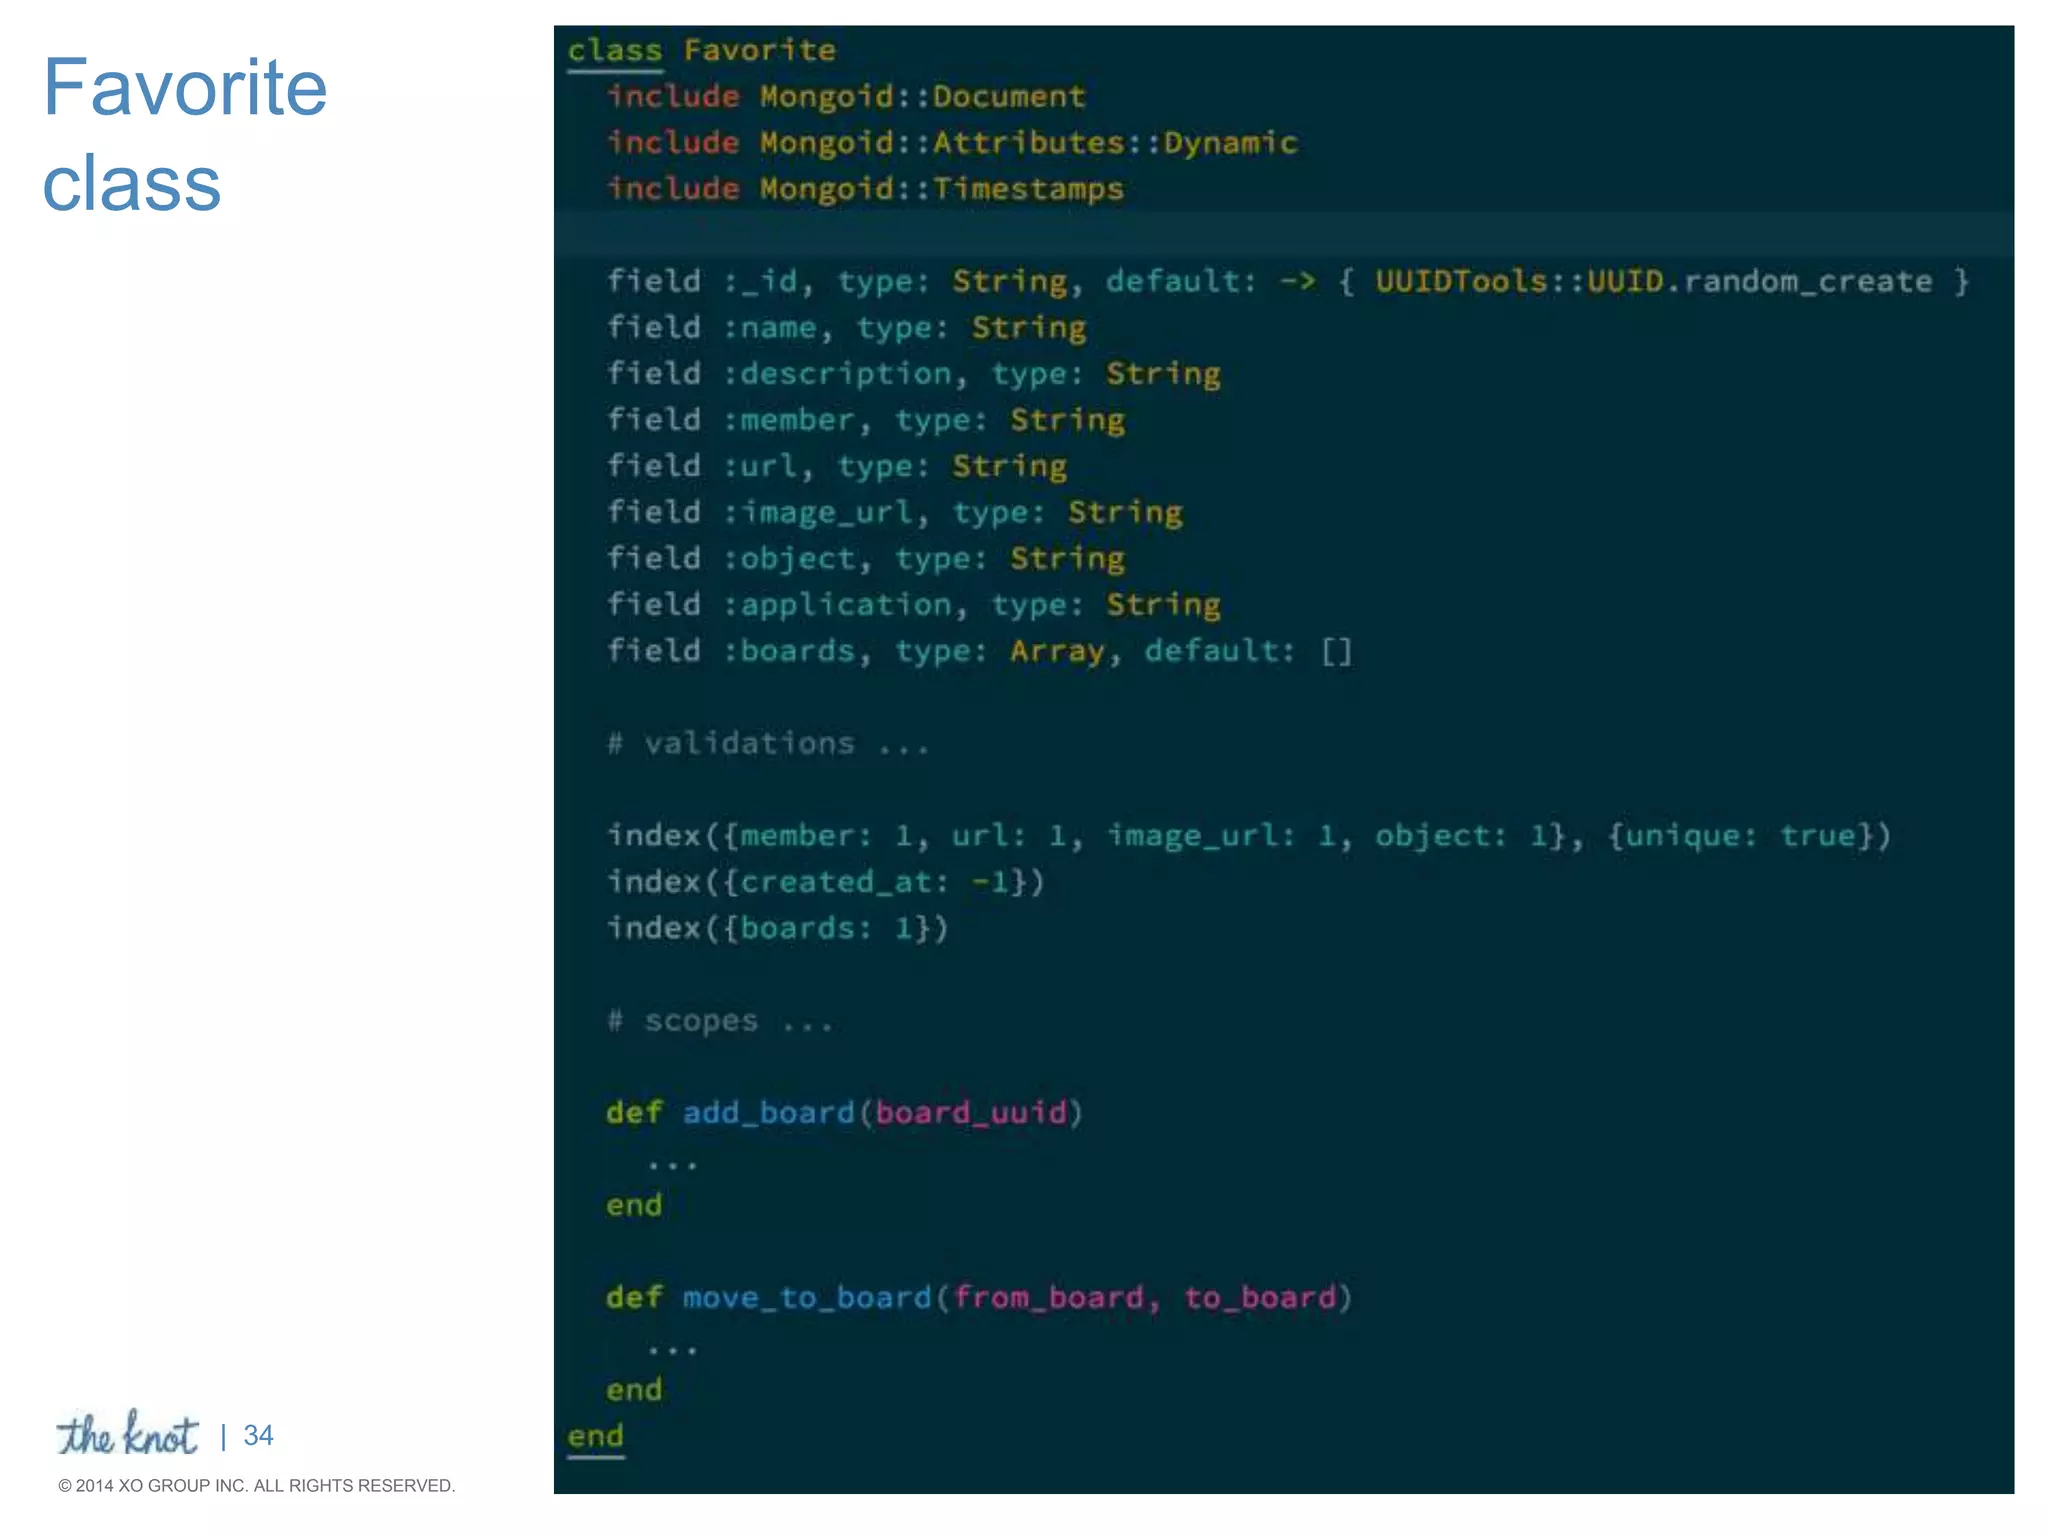Click the unique: true index line
The height and width of the screenshot is (1536, 2048).
(1248, 836)
